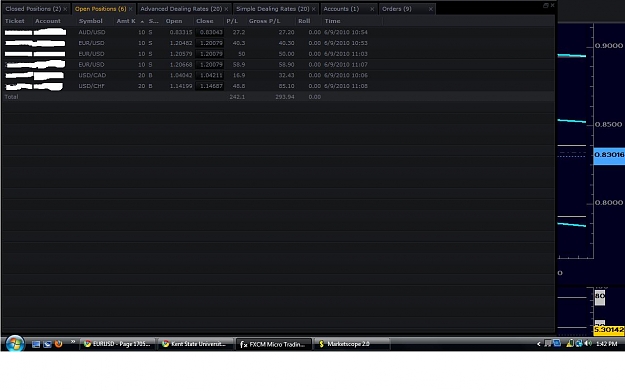Show hidden system tray icons chevron
Image resolution: width=625 pixels, height=391 pixels.
coord(539,344)
